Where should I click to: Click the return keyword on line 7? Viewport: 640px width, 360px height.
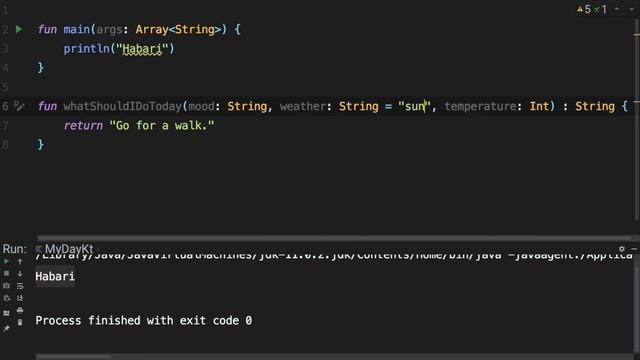click(x=83, y=125)
